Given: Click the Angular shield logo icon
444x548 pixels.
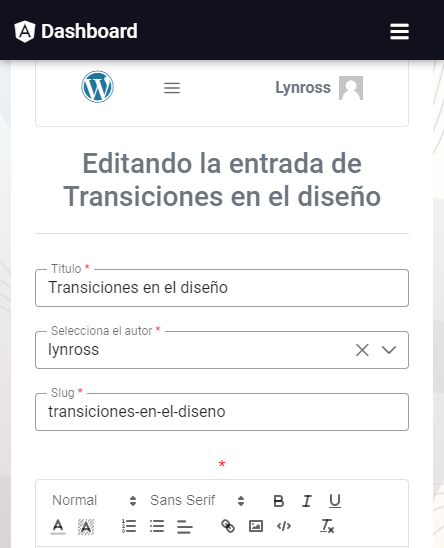Looking at the screenshot, I should [24, 31].
